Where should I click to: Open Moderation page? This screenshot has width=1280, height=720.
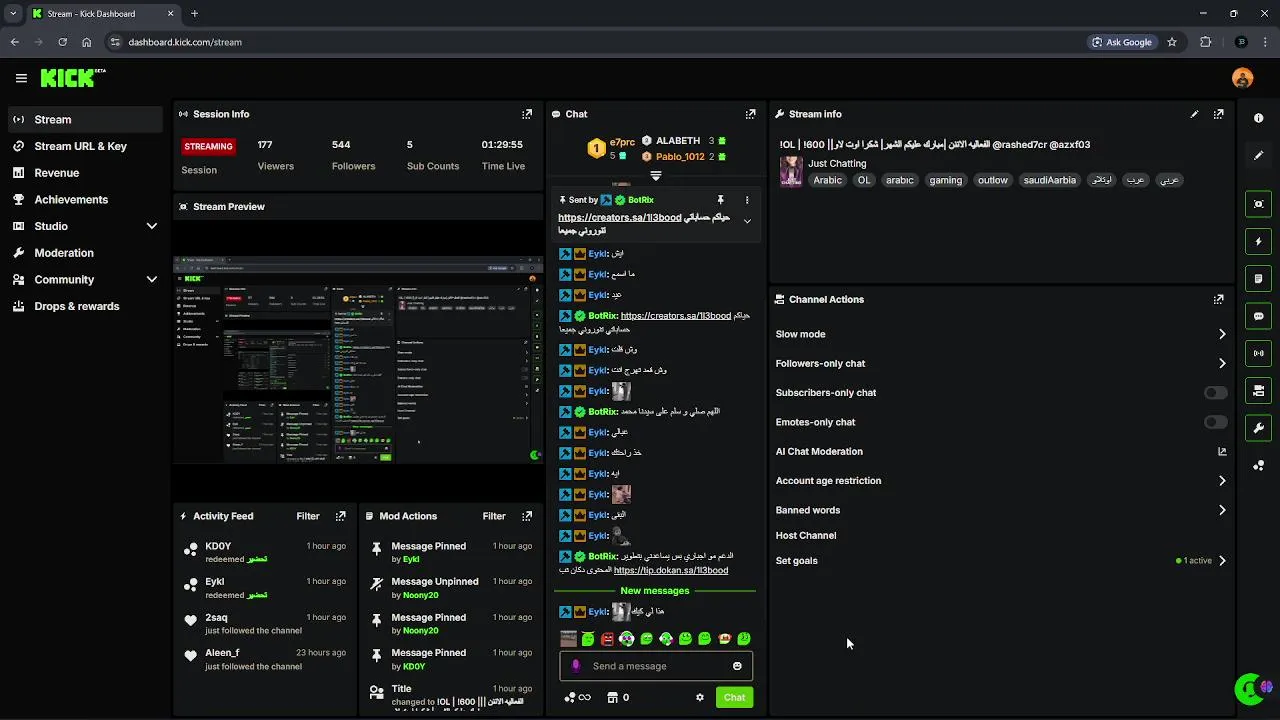(x=84, y=253)
